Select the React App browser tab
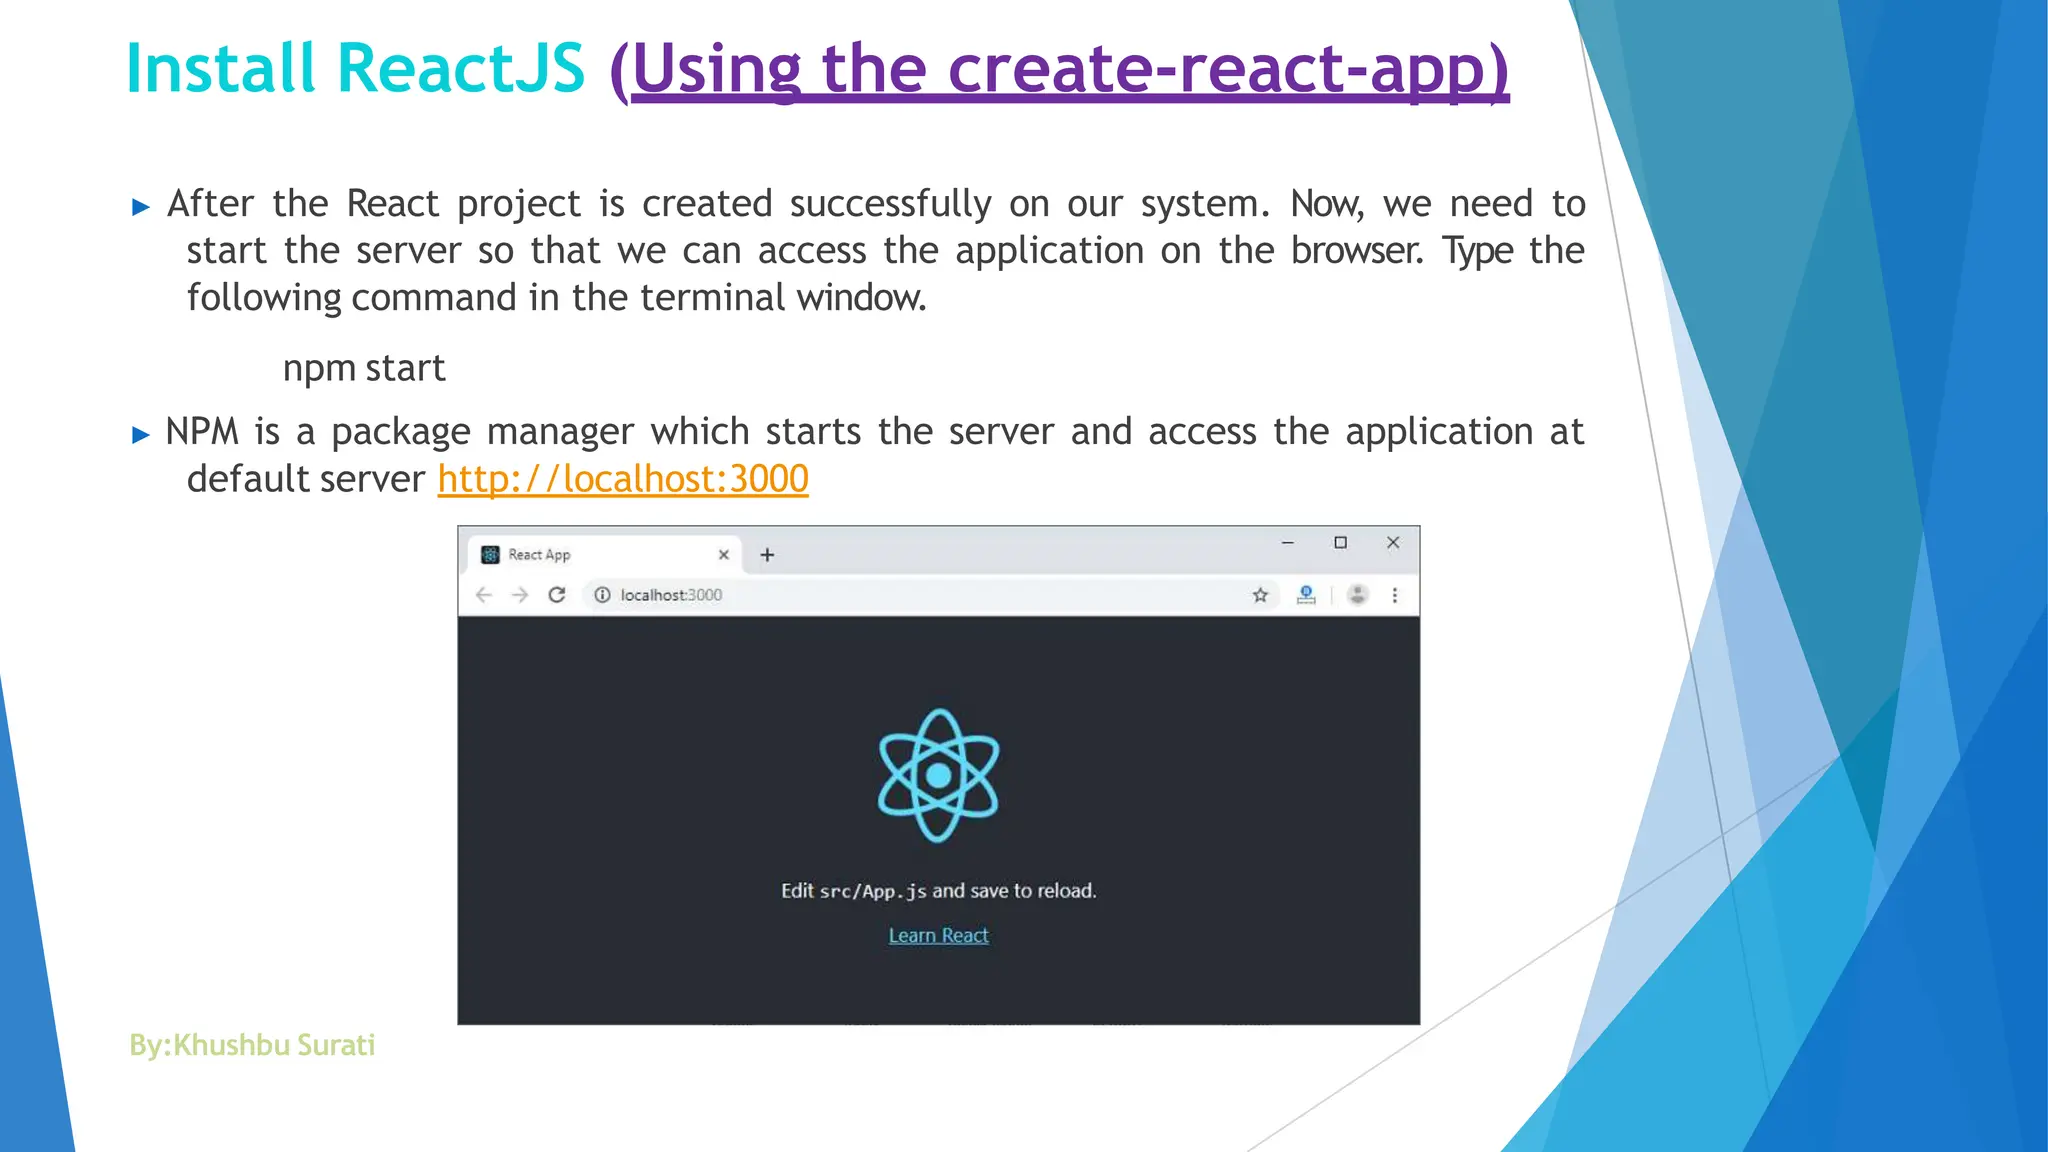 pyautogui.click(x=604, y=555)
